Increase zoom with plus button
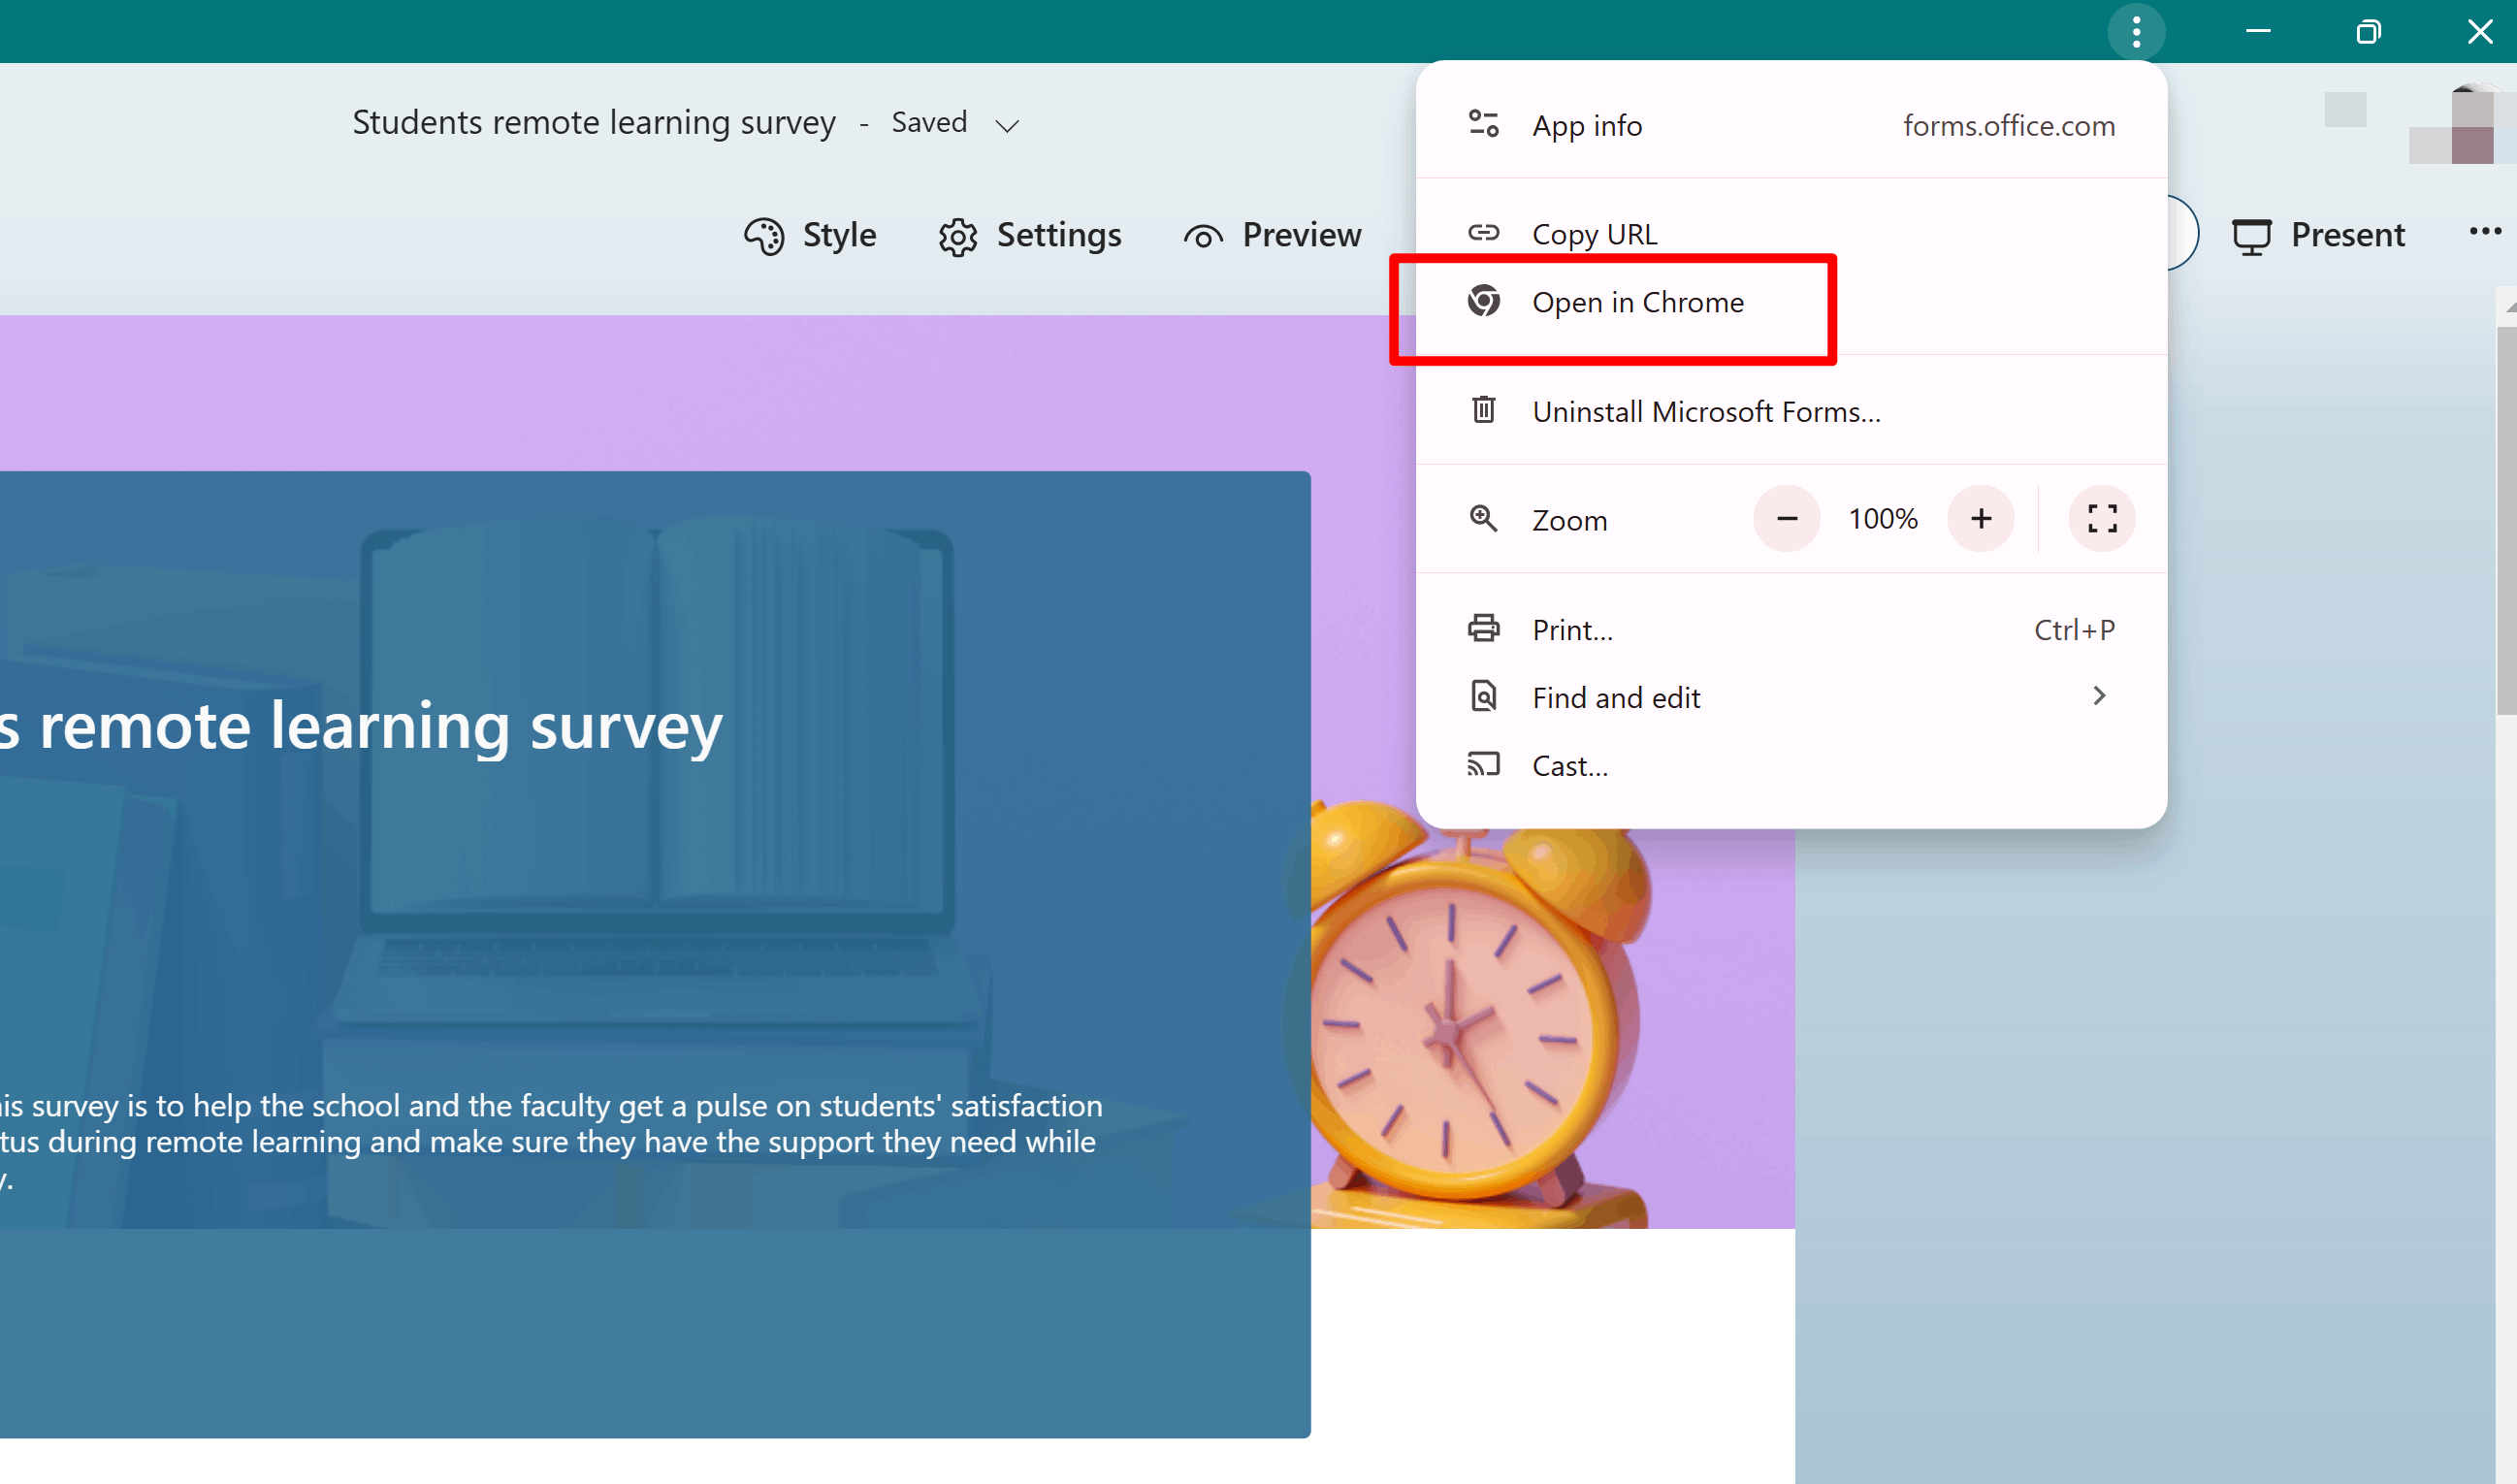 pyautogui.click(x=1980, y=519)
